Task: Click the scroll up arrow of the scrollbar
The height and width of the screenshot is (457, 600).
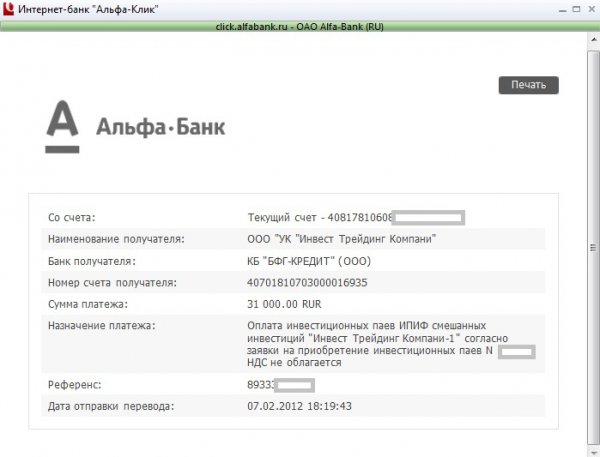Action: coord(594,39)
